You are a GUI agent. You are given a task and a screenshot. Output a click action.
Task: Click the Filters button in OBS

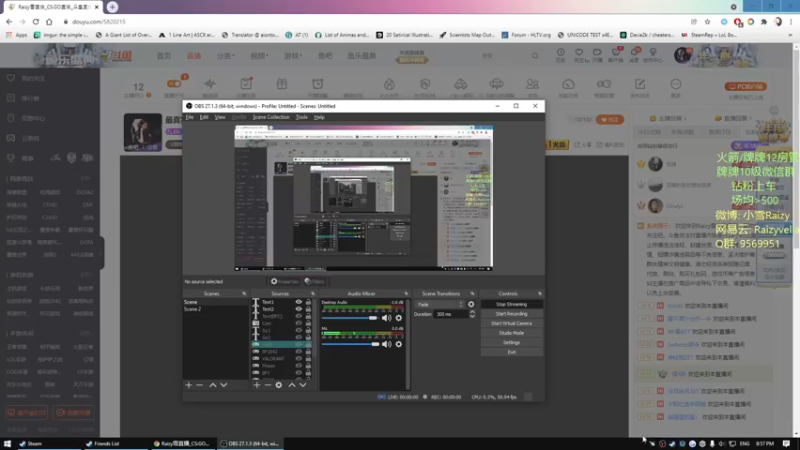(x=314, y=282)
